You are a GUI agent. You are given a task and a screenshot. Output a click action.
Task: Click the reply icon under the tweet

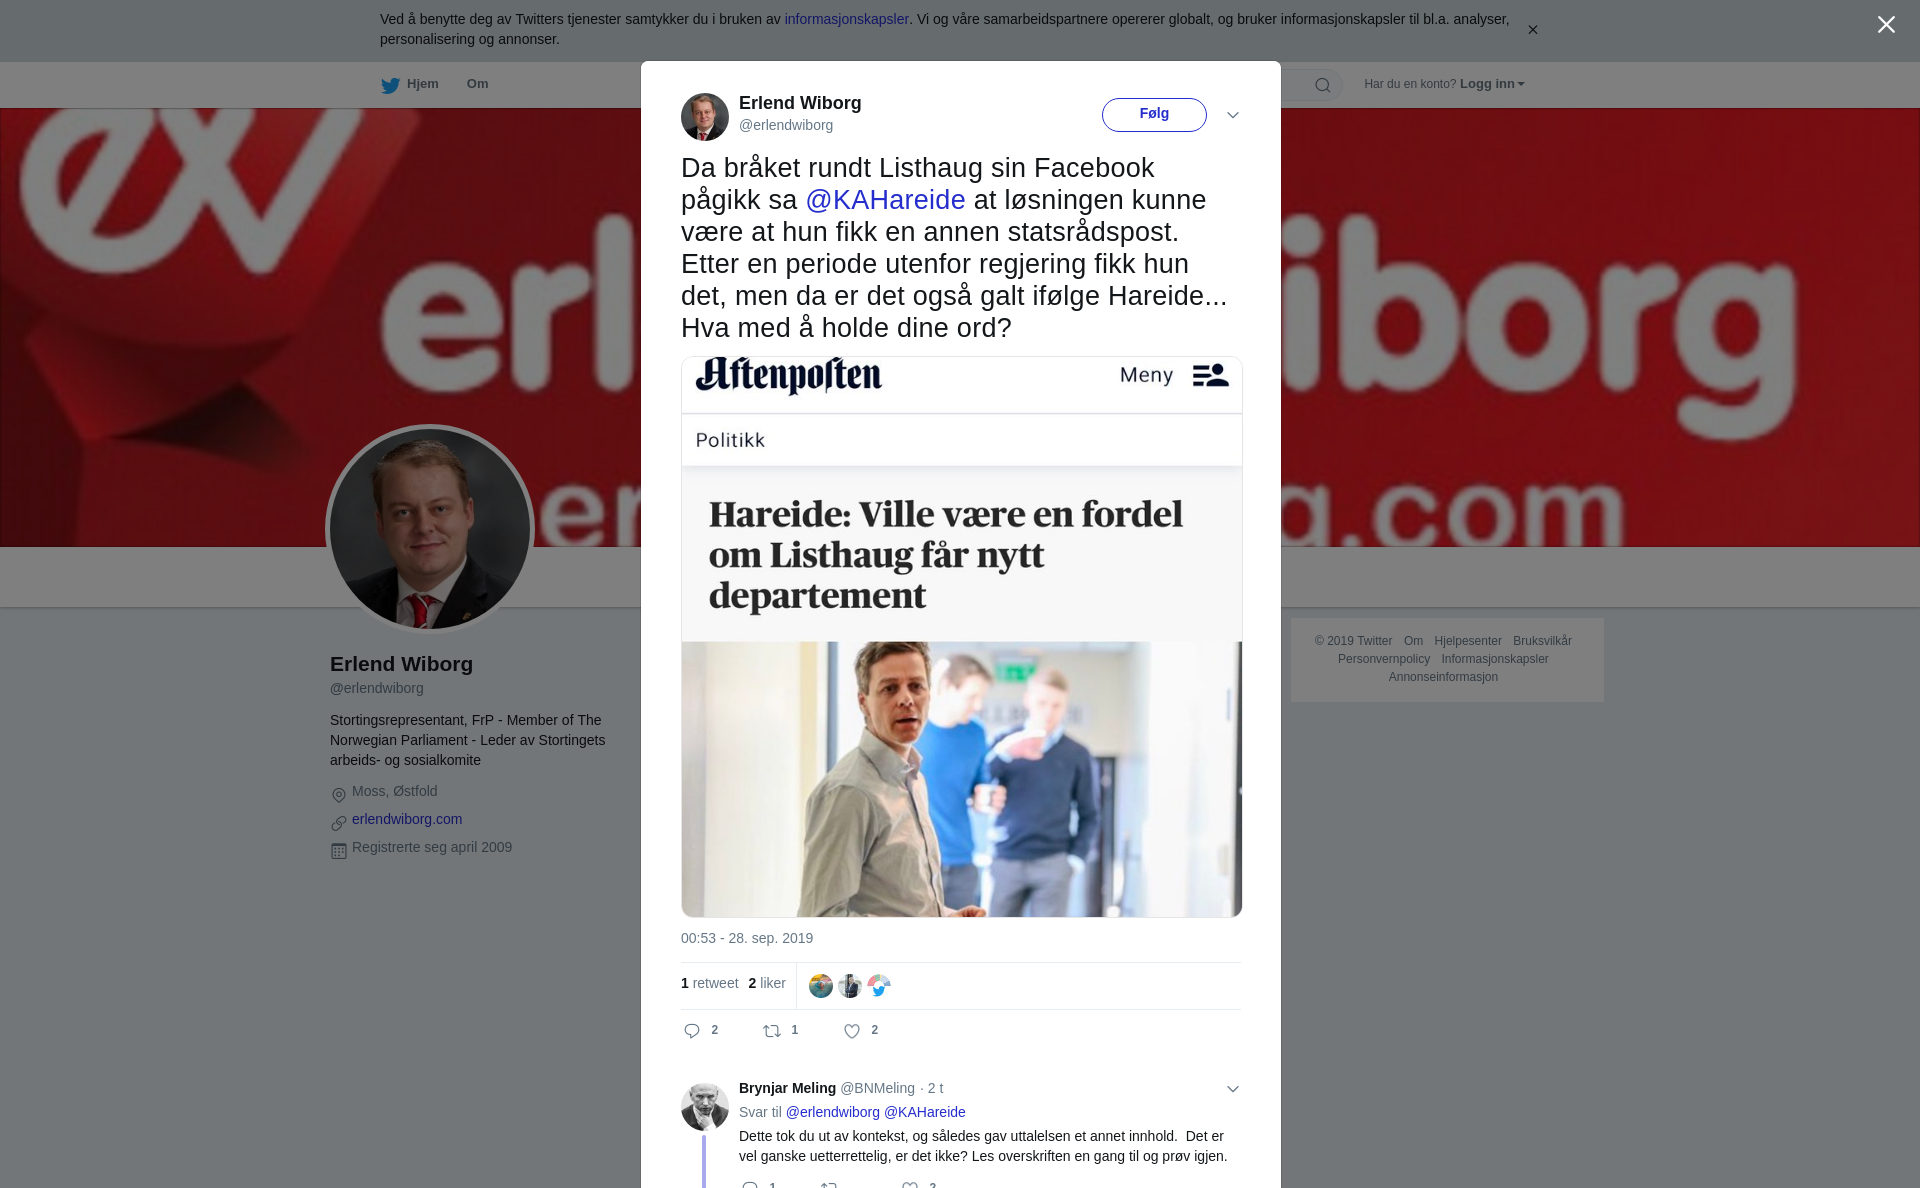pos(692,1031)
